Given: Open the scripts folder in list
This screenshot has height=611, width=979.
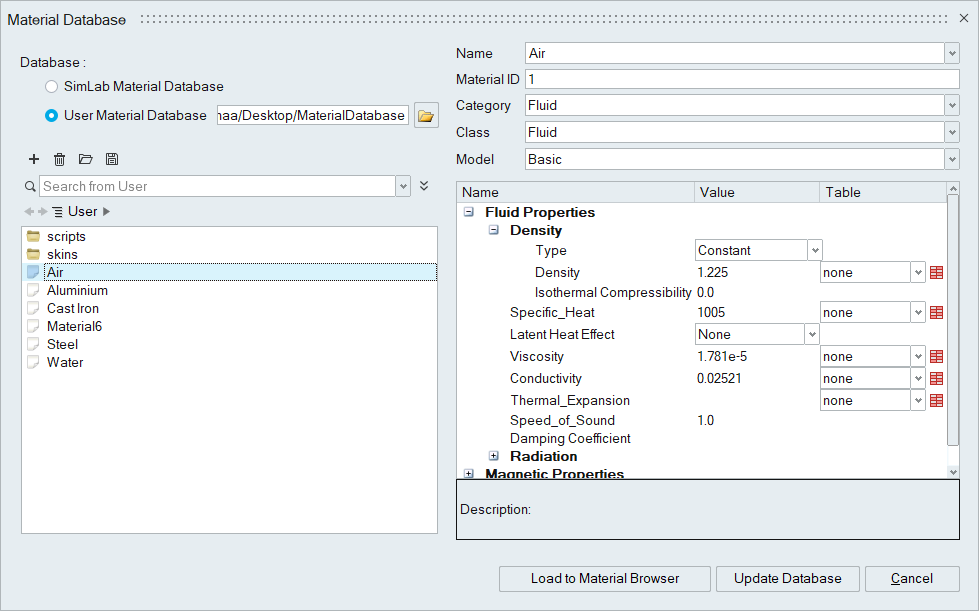Looking at the screenshot, I should click(66, 237).
